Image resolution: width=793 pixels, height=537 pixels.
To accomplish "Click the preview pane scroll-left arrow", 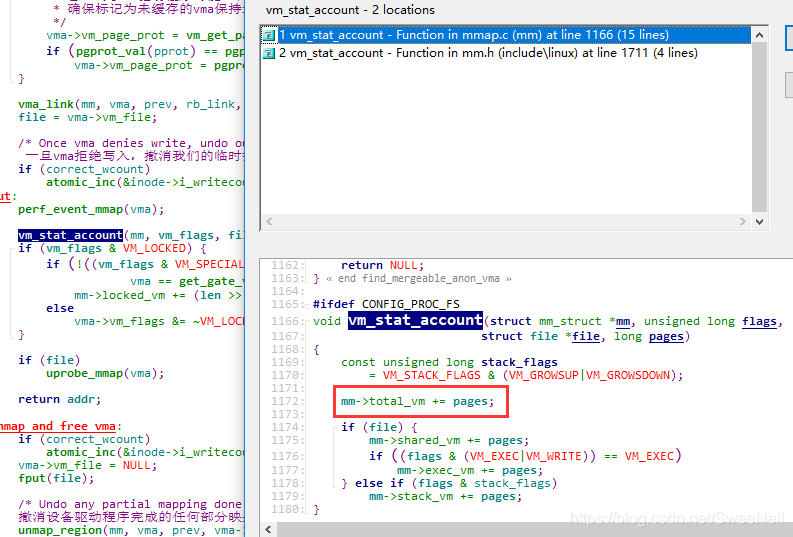I will point(268,529).
